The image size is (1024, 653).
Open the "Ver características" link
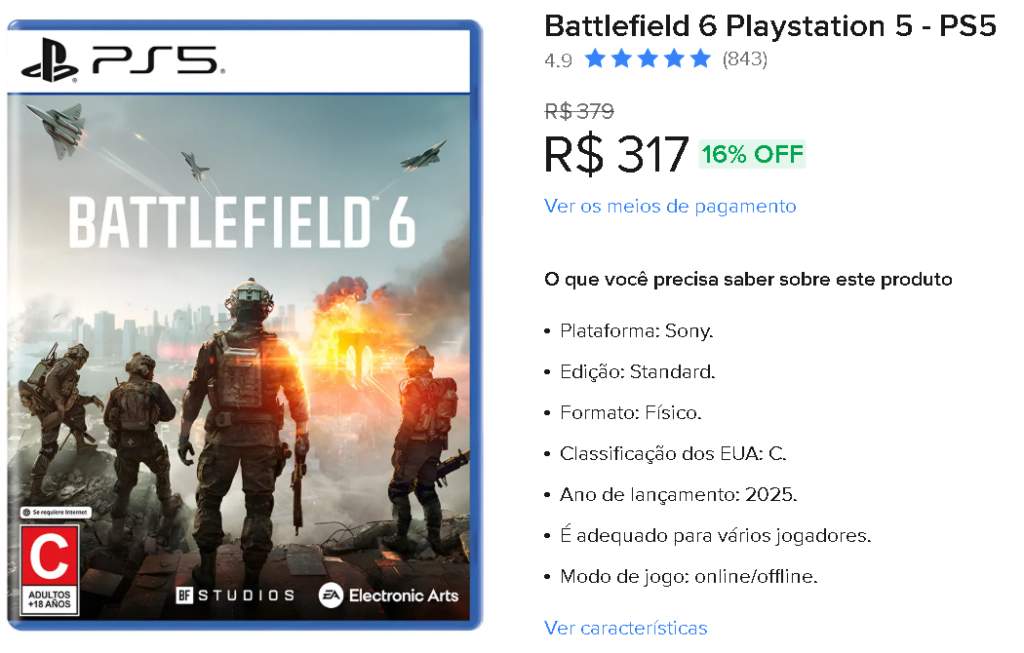click(x=625, y=628)
